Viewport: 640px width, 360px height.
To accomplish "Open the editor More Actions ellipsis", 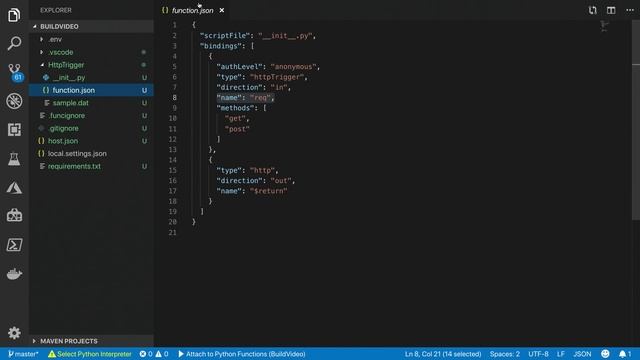I will point(630,10).
